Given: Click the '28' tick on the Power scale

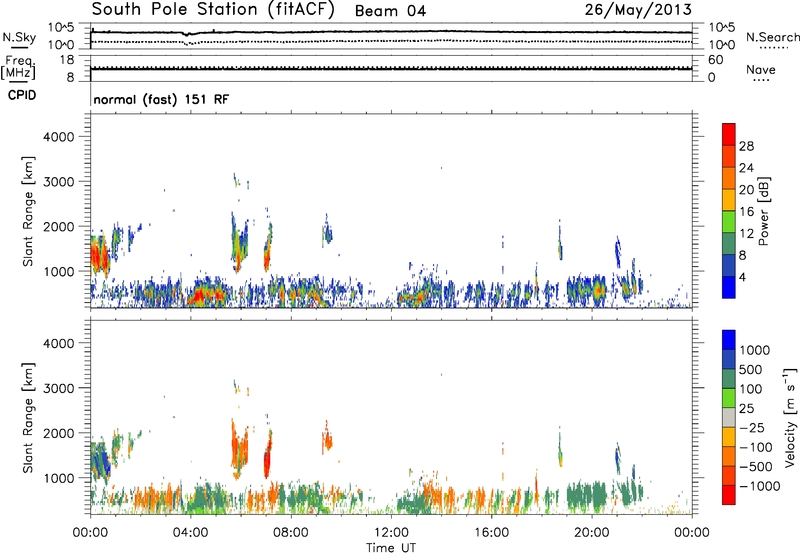Looking at the screenshot, I should 746,146.
